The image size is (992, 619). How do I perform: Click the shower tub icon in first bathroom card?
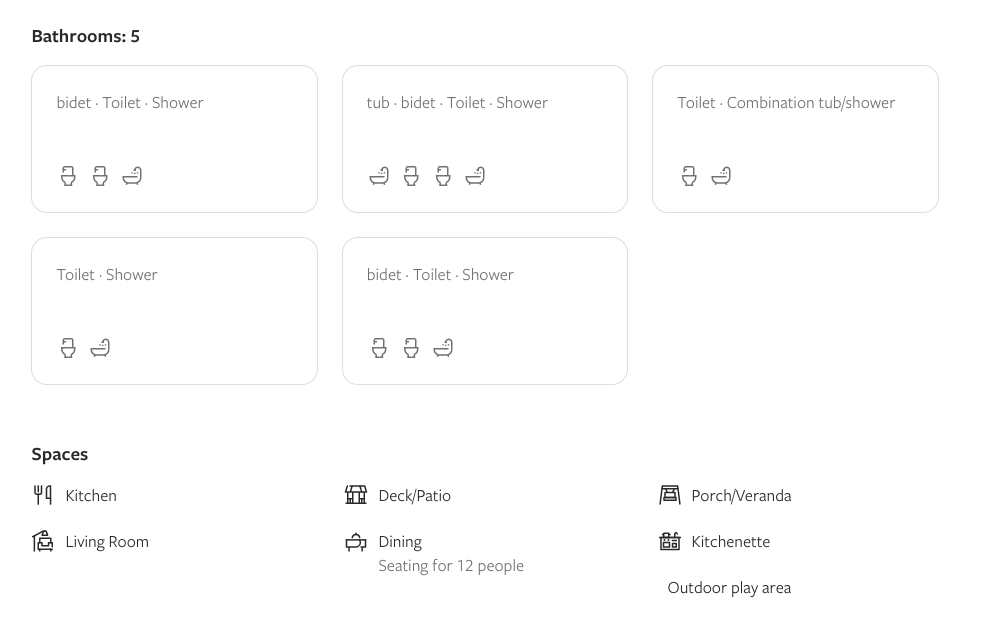point(132,176)
